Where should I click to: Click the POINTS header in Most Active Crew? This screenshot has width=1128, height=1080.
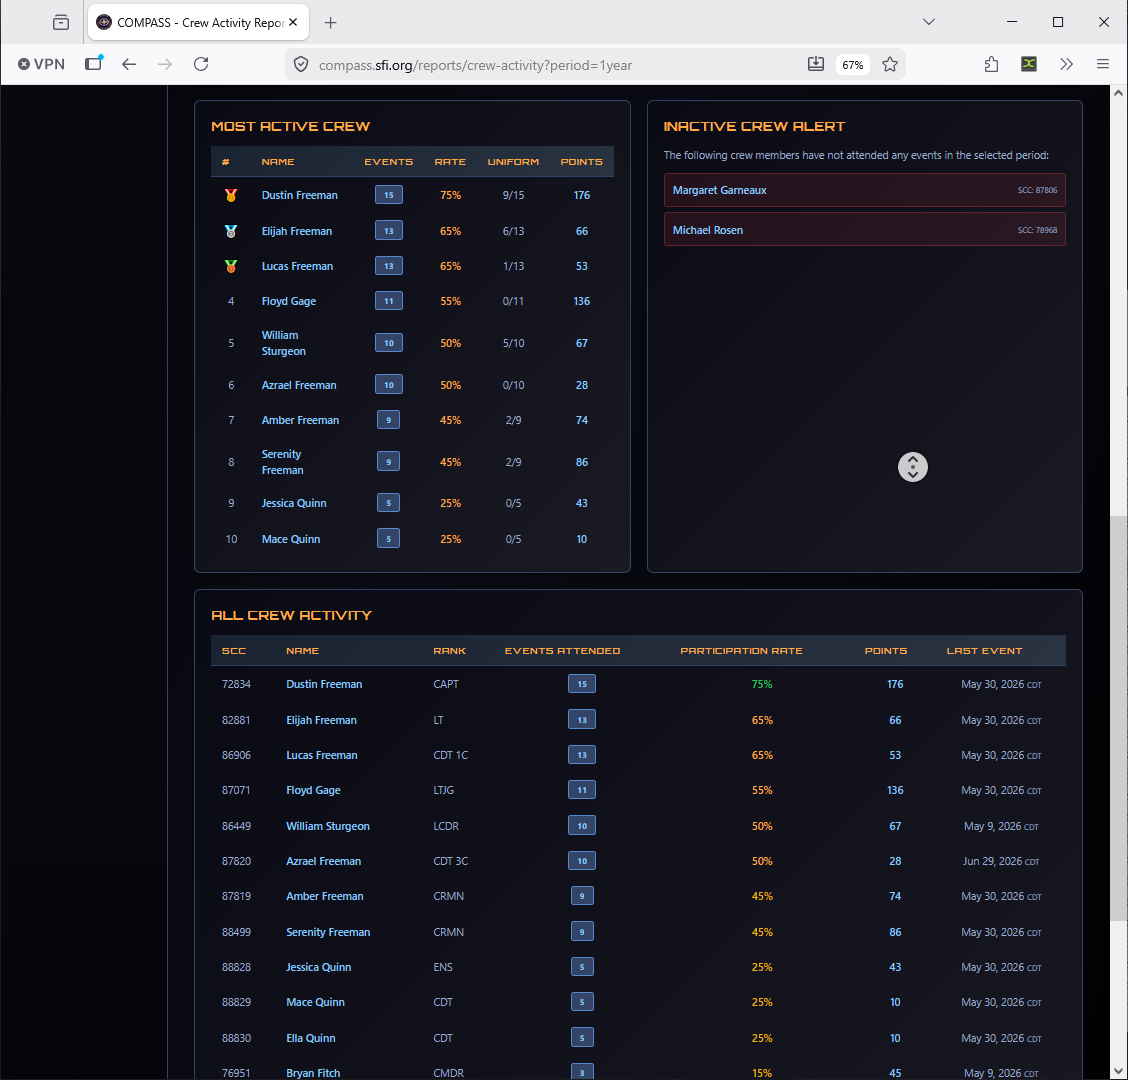(581, 162)
